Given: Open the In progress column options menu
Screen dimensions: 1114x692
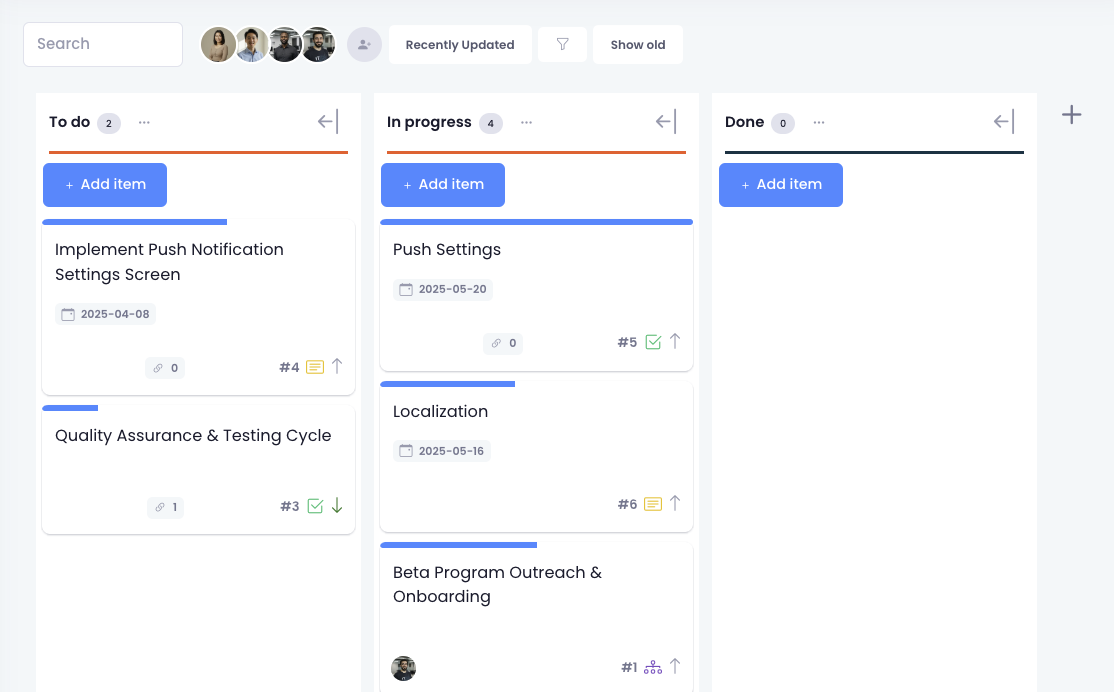Looking at the screenshot, I should click(526, 122).
